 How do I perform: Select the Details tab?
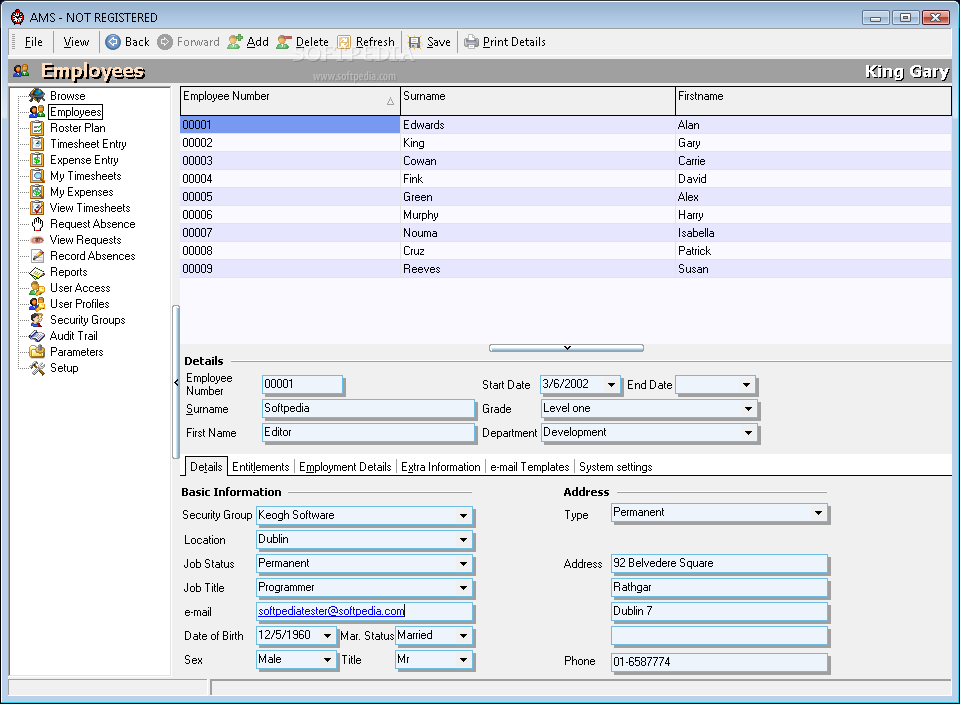click(206, 466)
